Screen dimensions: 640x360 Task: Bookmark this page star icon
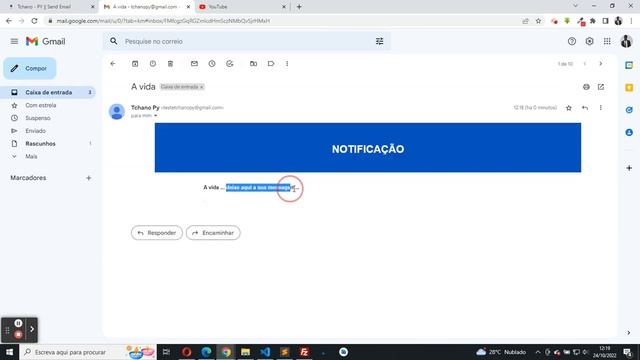pos(538,21)
